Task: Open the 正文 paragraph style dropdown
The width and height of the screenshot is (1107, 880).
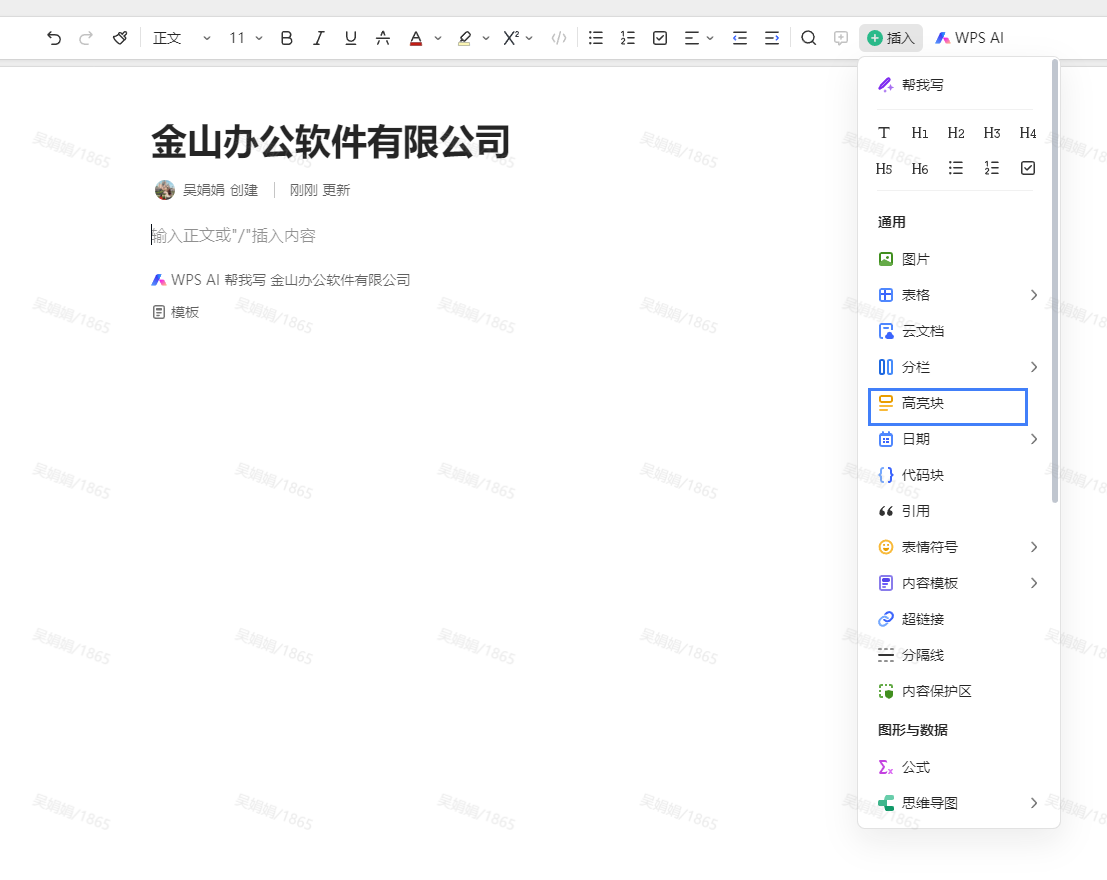Action: [x=181, y=38]
